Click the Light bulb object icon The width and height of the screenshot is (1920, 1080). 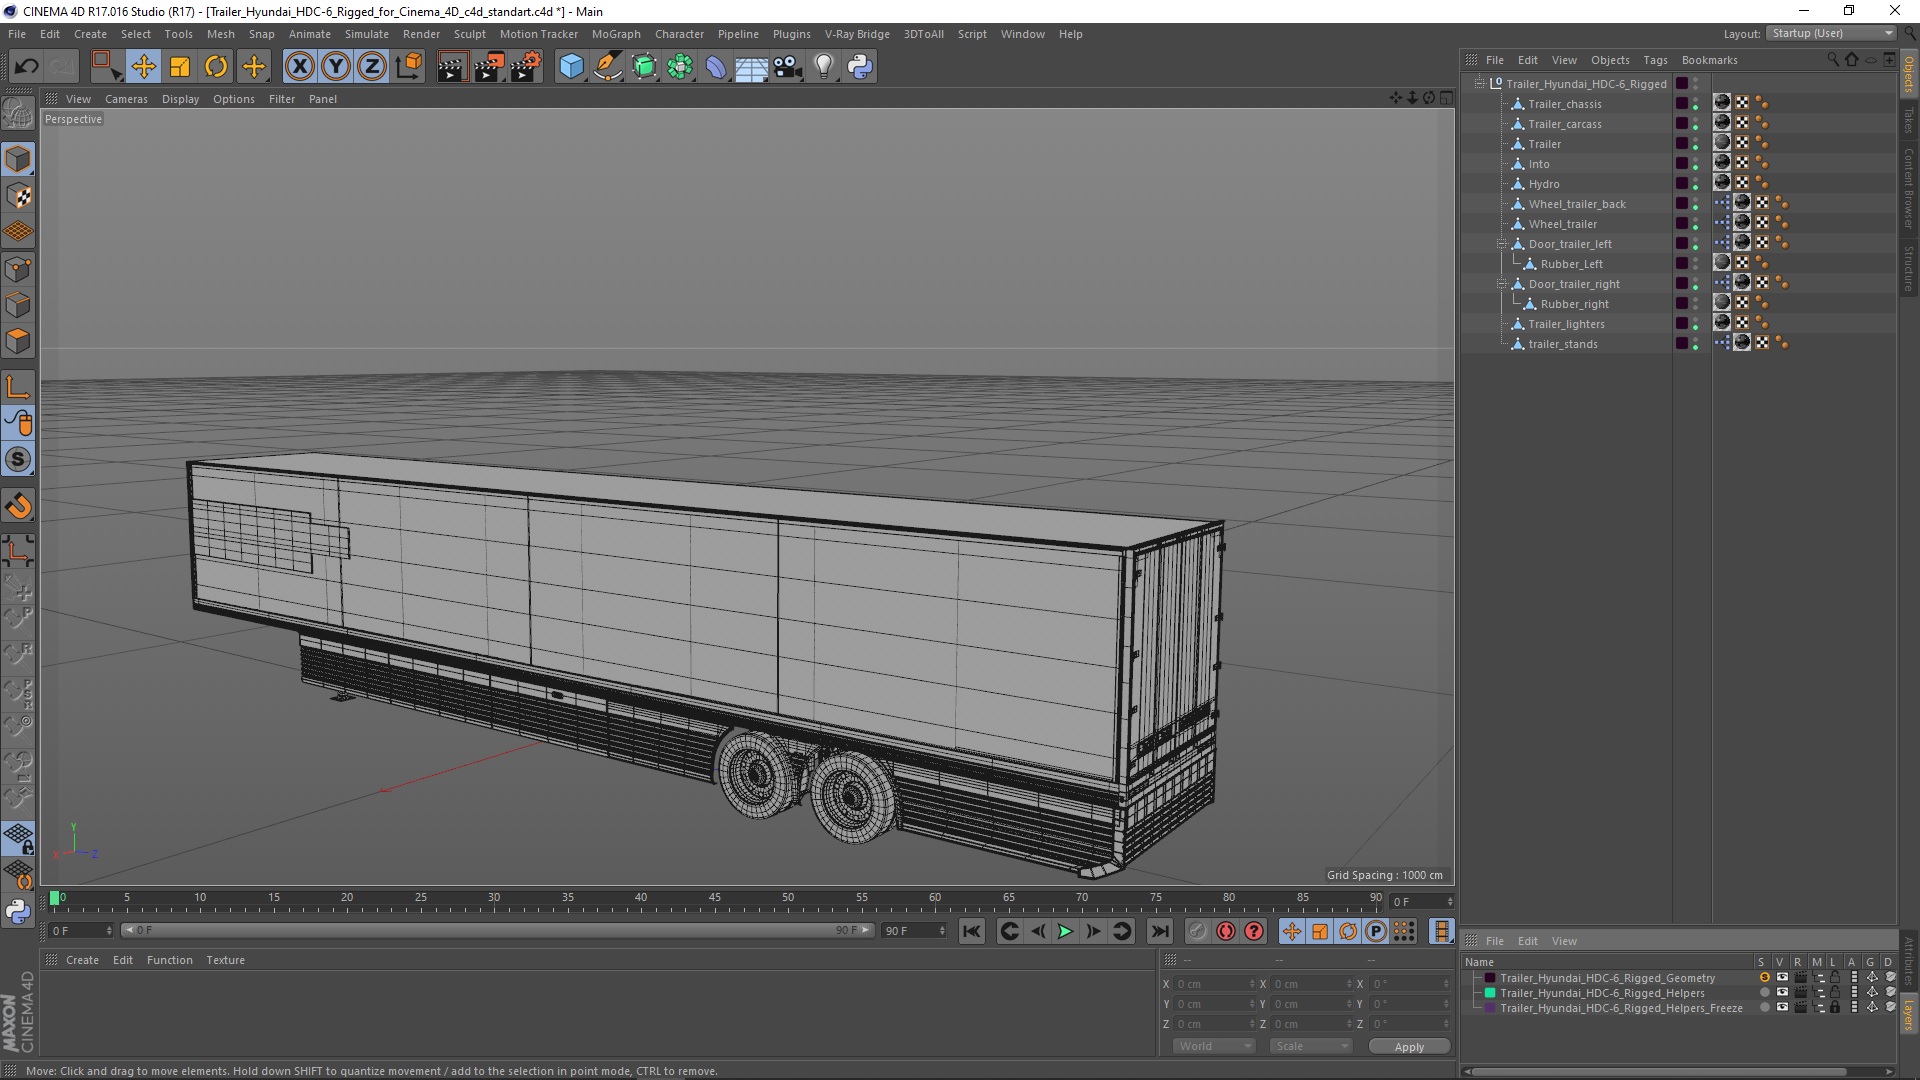pyautogui.click(x=823, y=67)
